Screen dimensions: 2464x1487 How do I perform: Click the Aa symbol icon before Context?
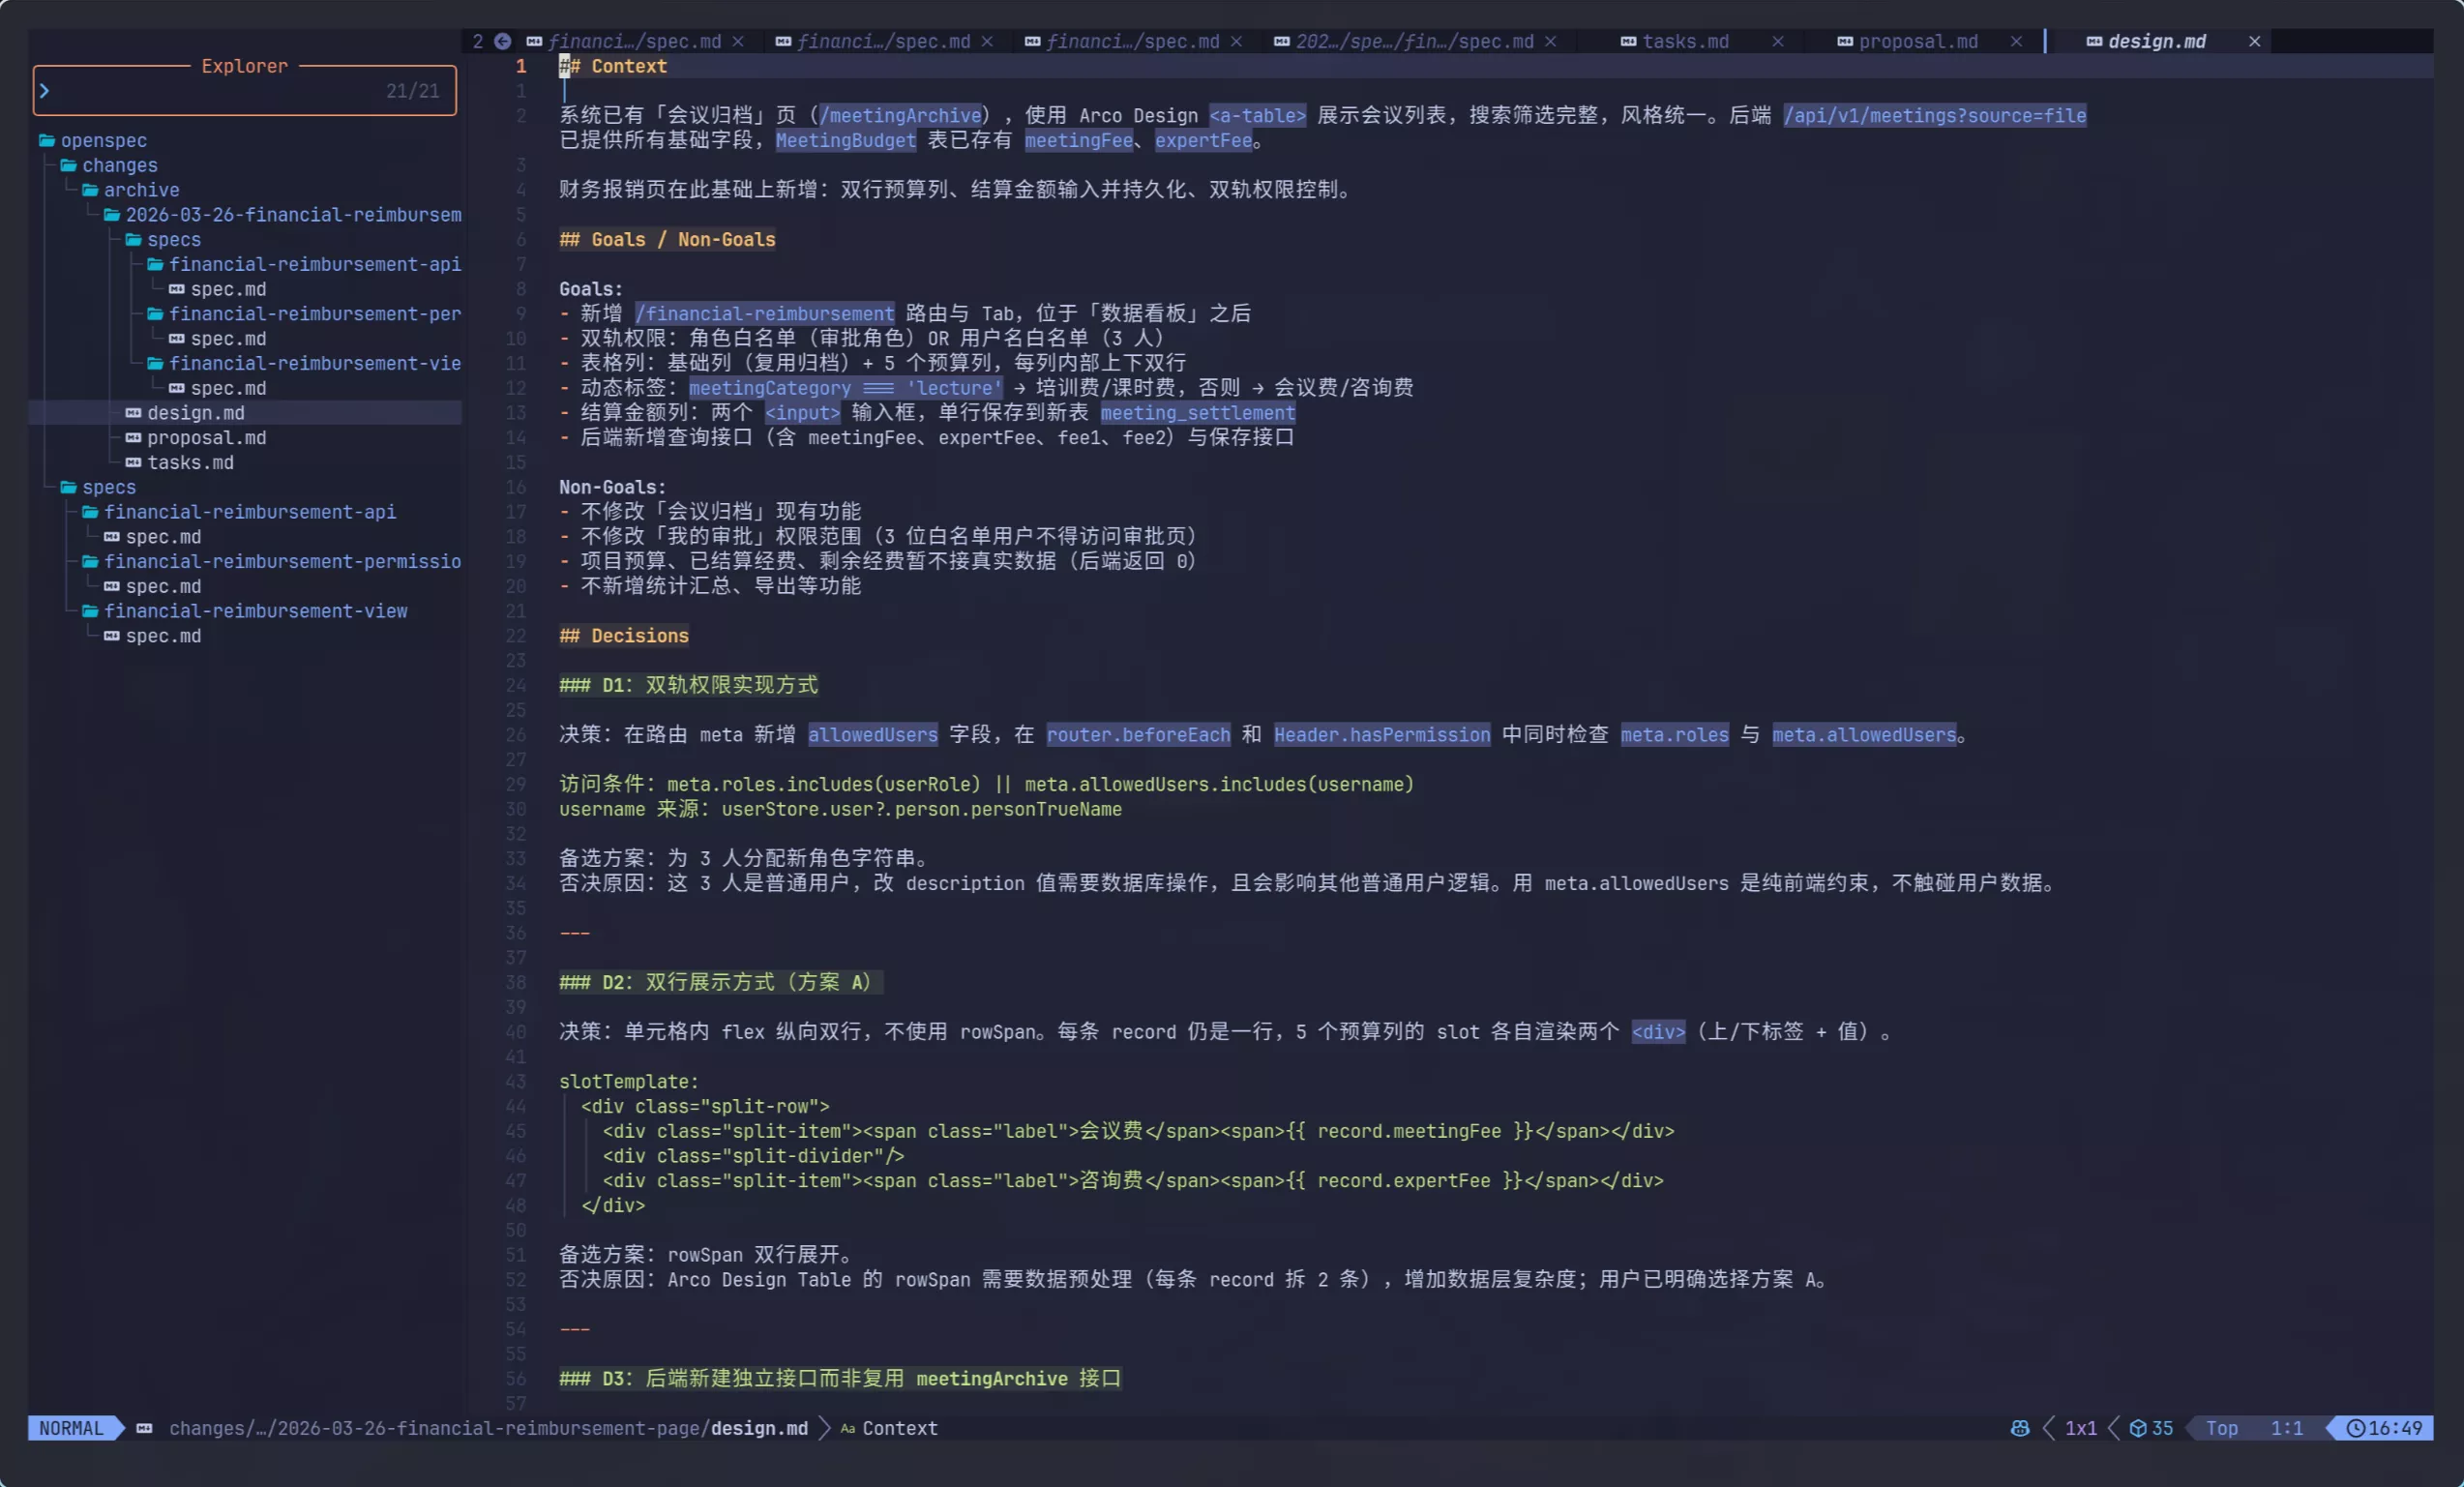(x=847, y=1428)
